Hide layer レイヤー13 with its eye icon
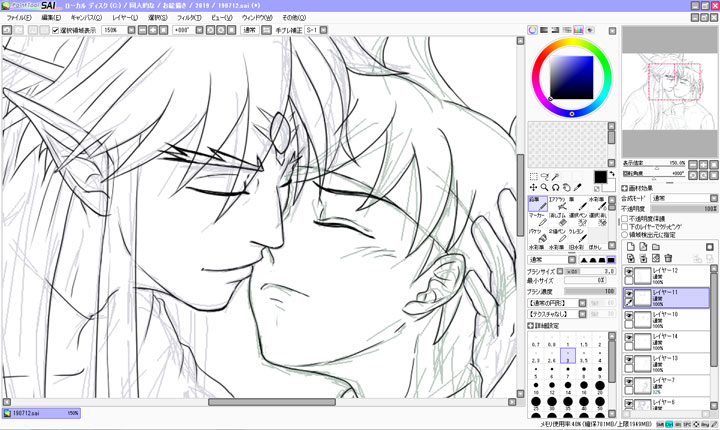Viewport: 720px width, 430px height. 629,359
